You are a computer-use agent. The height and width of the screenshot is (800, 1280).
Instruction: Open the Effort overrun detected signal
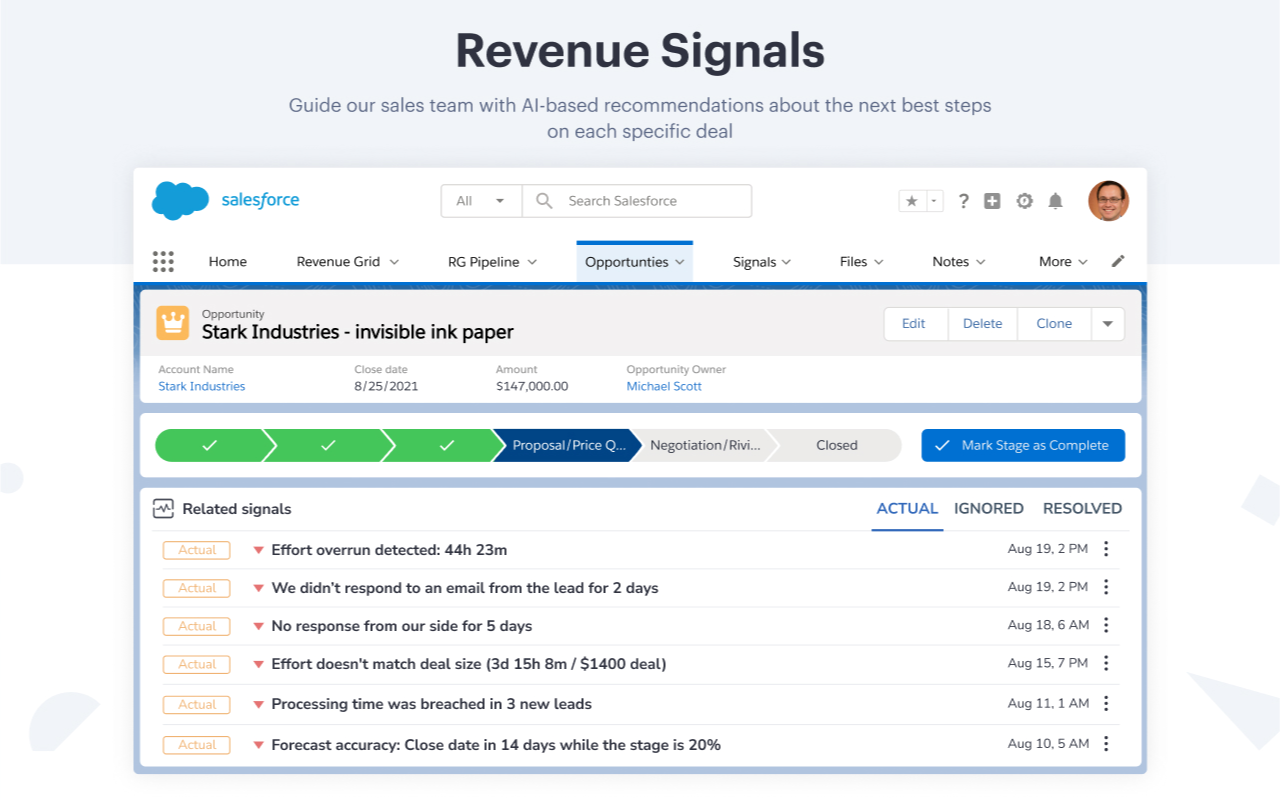389,550
